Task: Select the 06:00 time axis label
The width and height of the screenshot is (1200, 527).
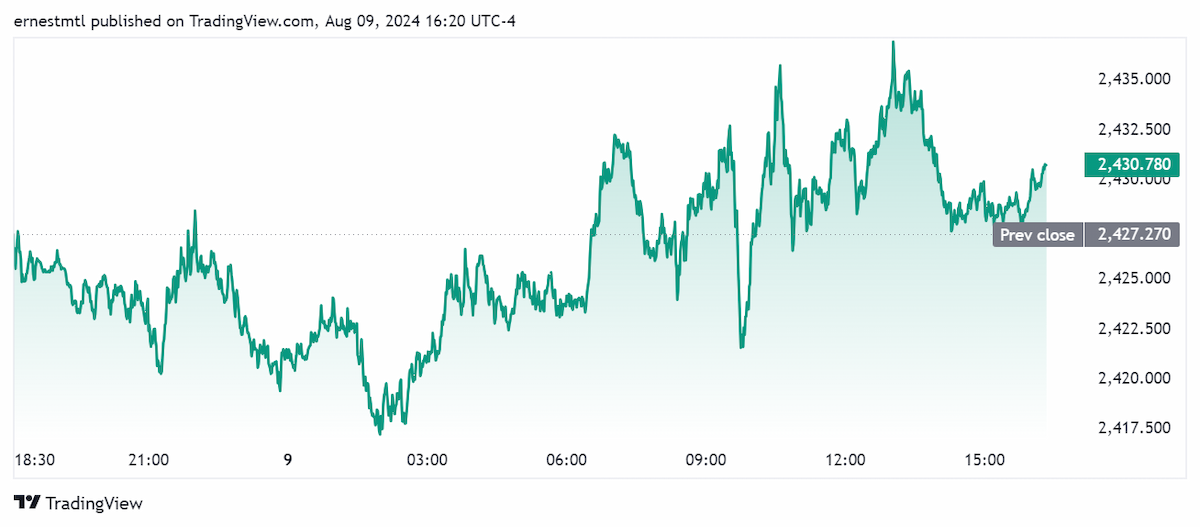Action: tap(566, 460)
